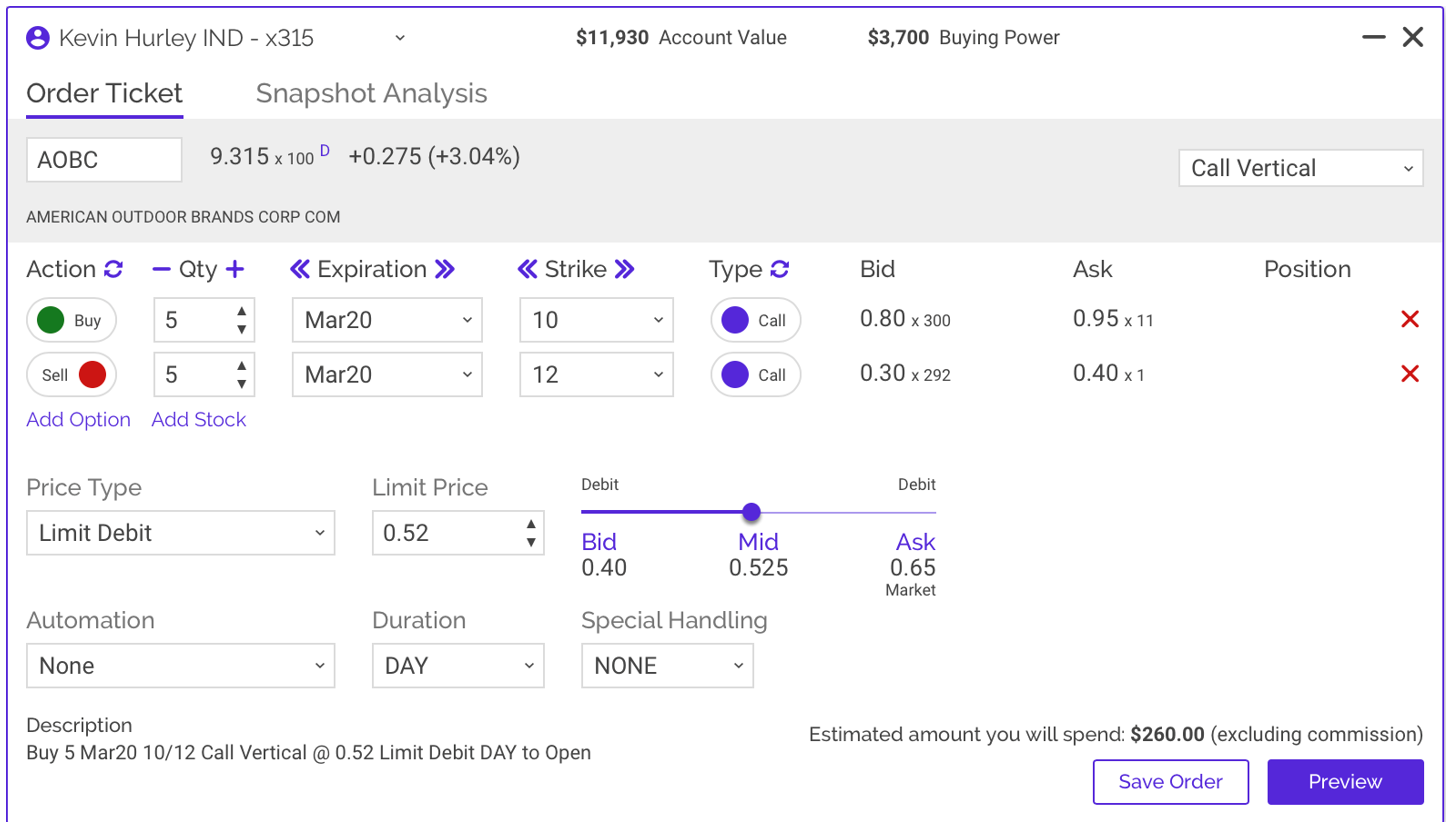Shift expiration later with right double-chevron

pyautogui.click(x=445, y=270)
